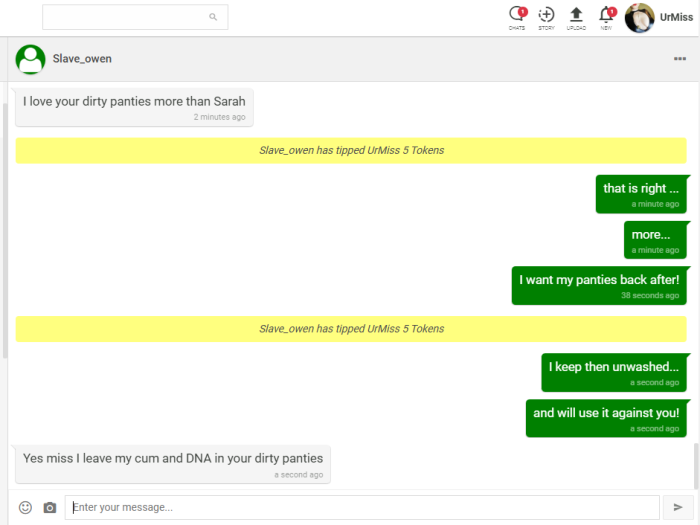The height and width of the screenshot is (525, 700).
Task: Open the UrMiss profile menu
Action: 676,17
